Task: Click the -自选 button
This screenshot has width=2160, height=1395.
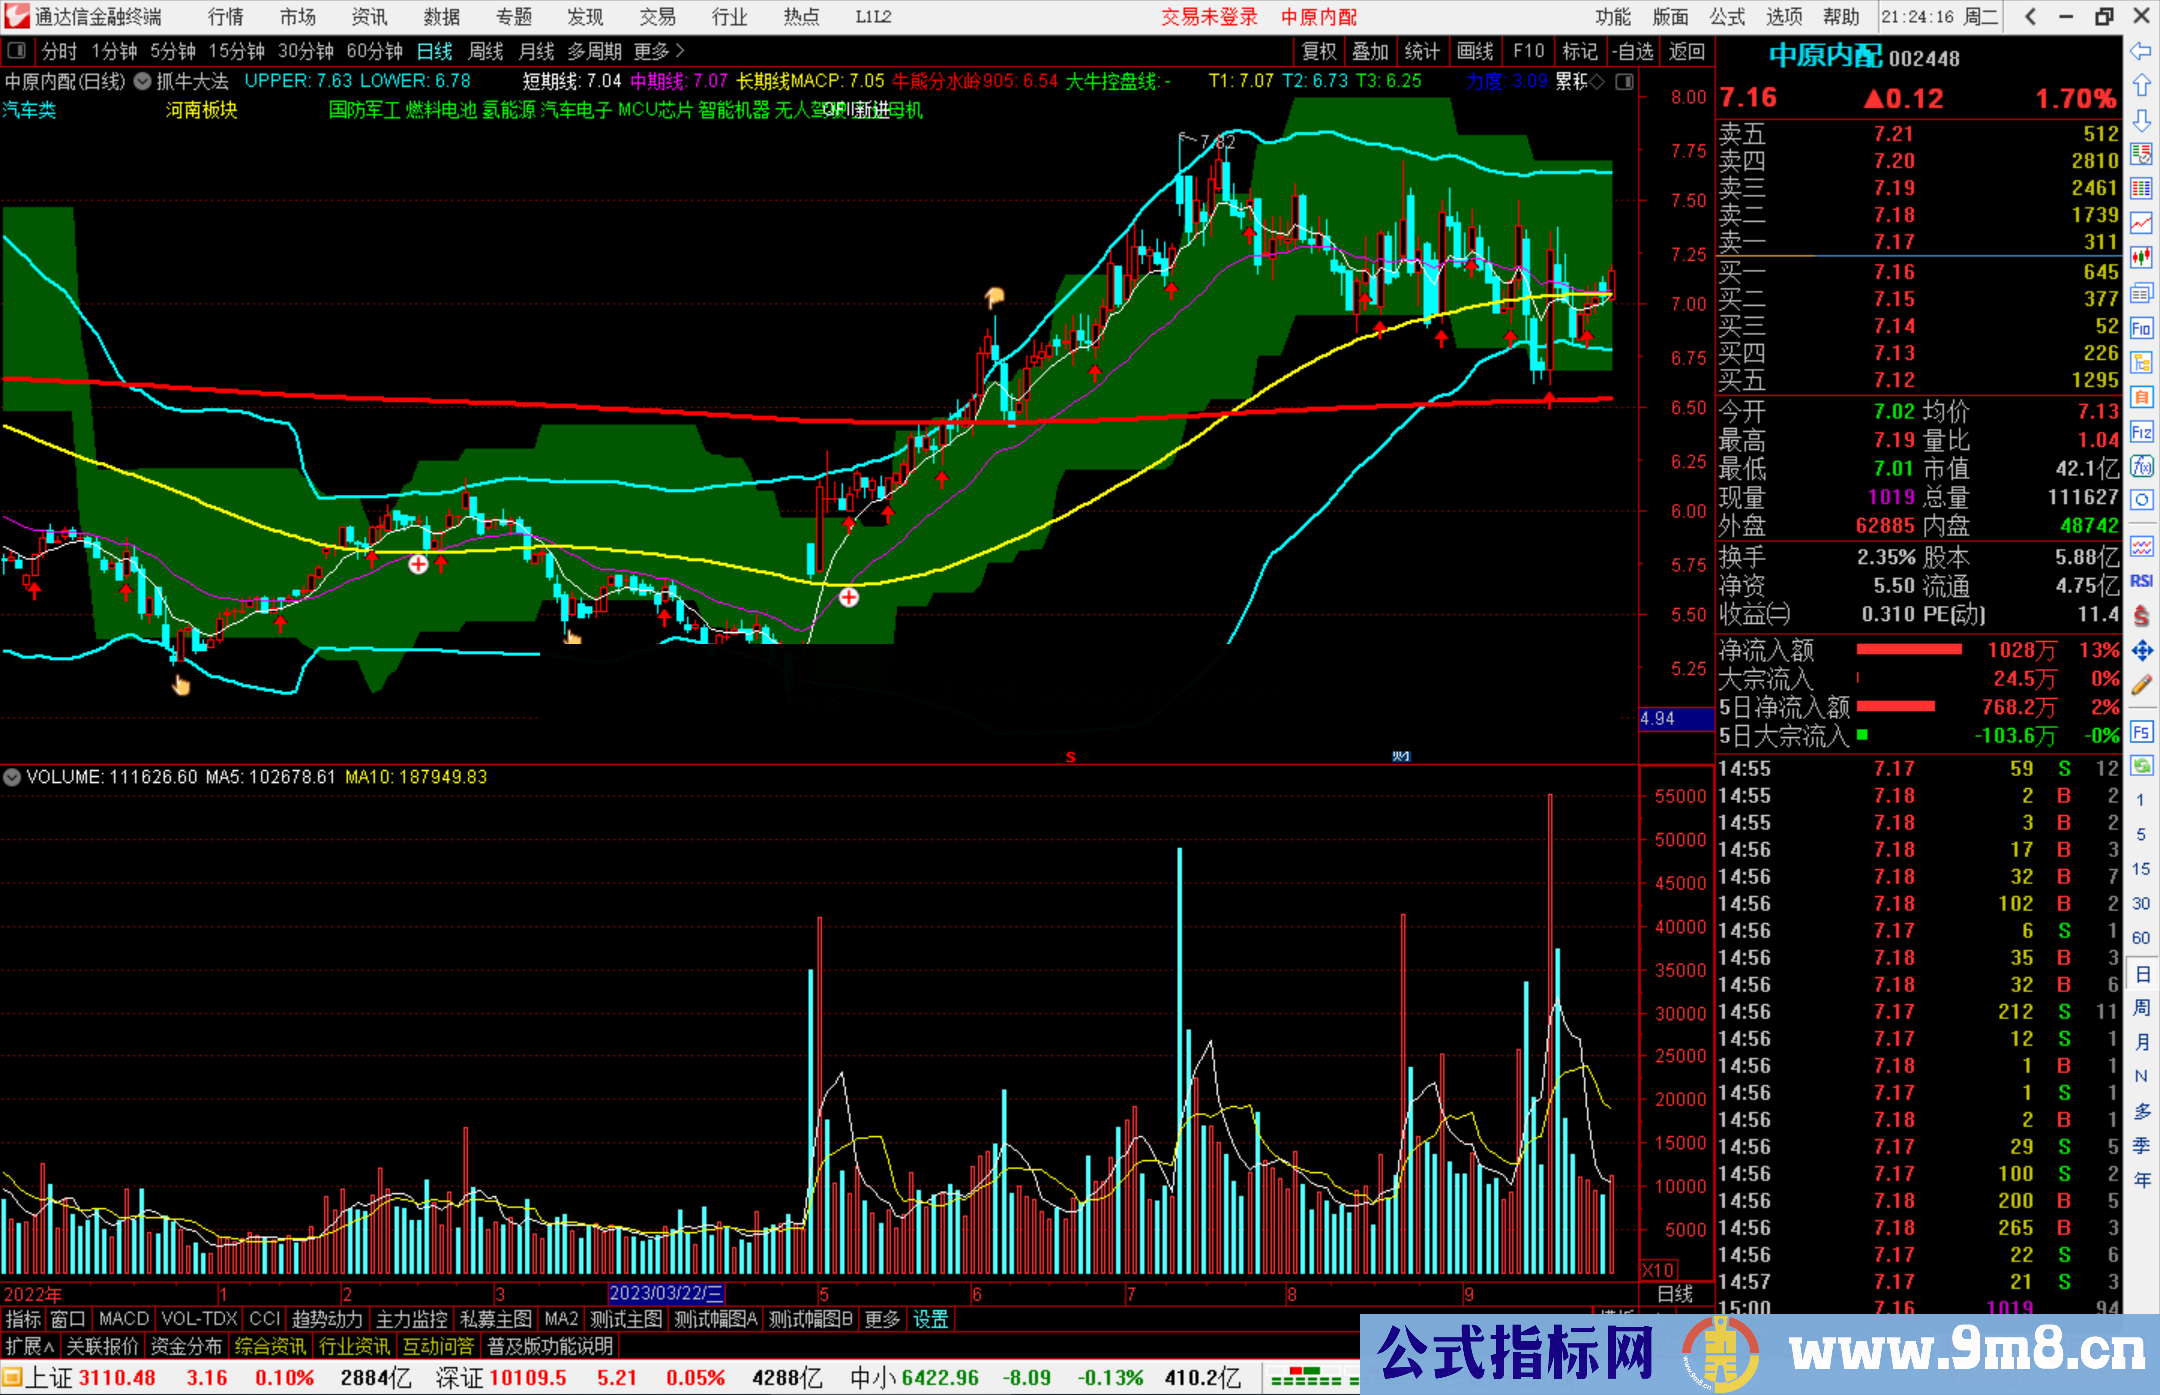Action: (x=1633, y=51)
